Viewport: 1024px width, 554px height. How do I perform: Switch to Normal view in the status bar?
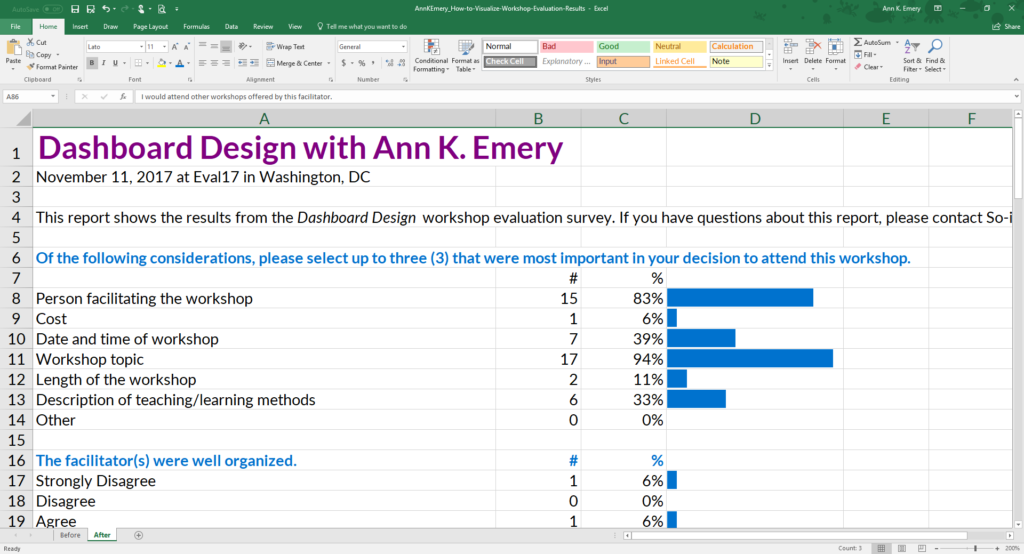[881, 548]
